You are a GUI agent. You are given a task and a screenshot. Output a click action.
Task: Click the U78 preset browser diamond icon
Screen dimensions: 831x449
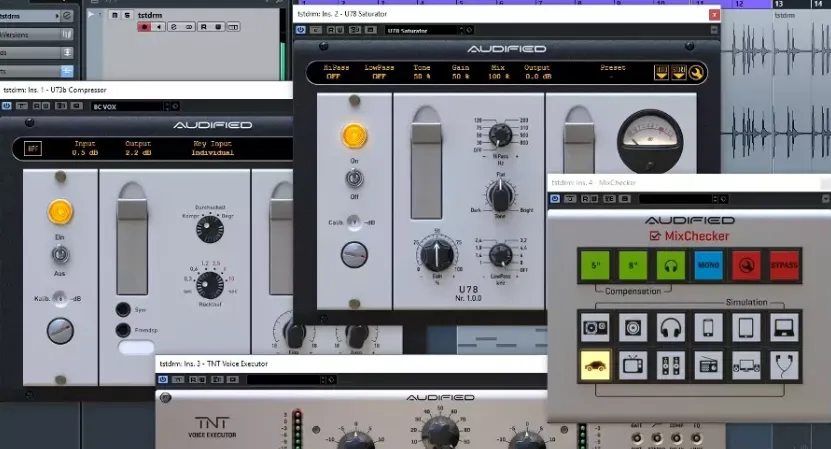(x=469, y=30)
